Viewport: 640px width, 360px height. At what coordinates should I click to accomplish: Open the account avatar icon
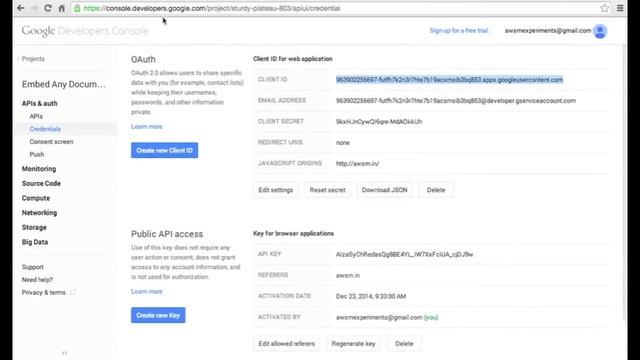point(600,31)
